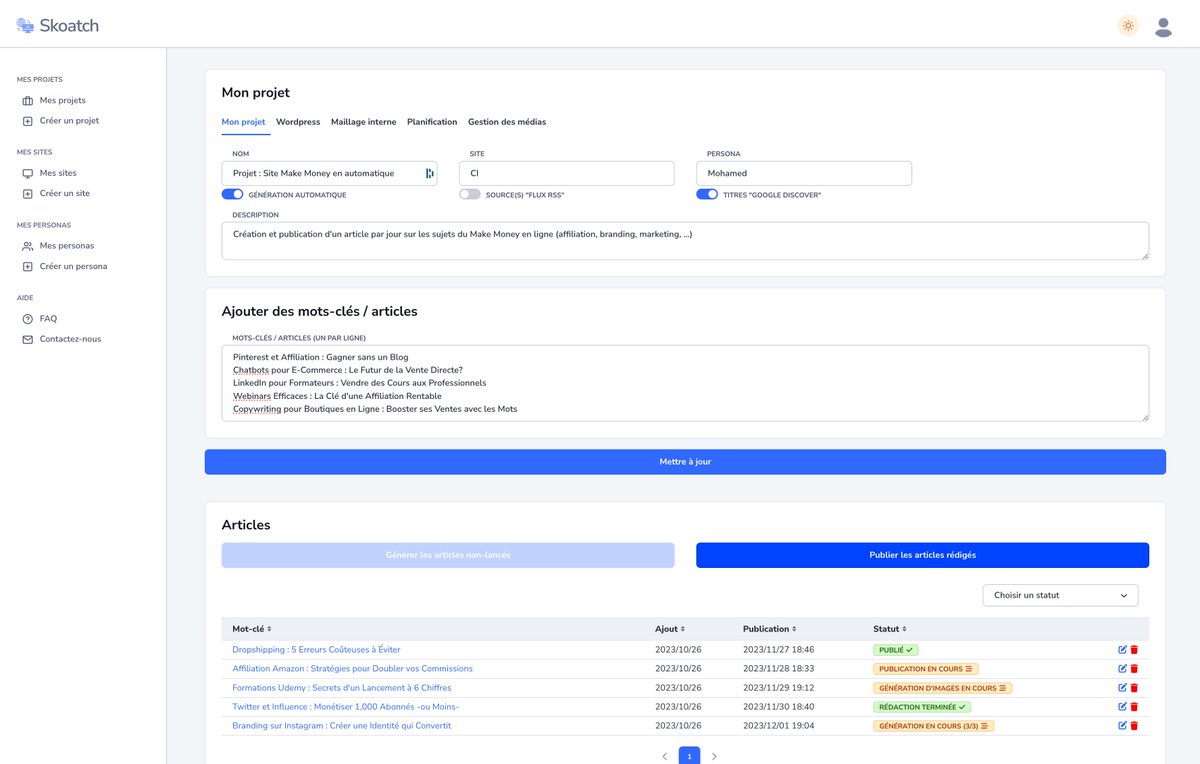Click the Rédaction terminée badge

click(x=923, y=707)
